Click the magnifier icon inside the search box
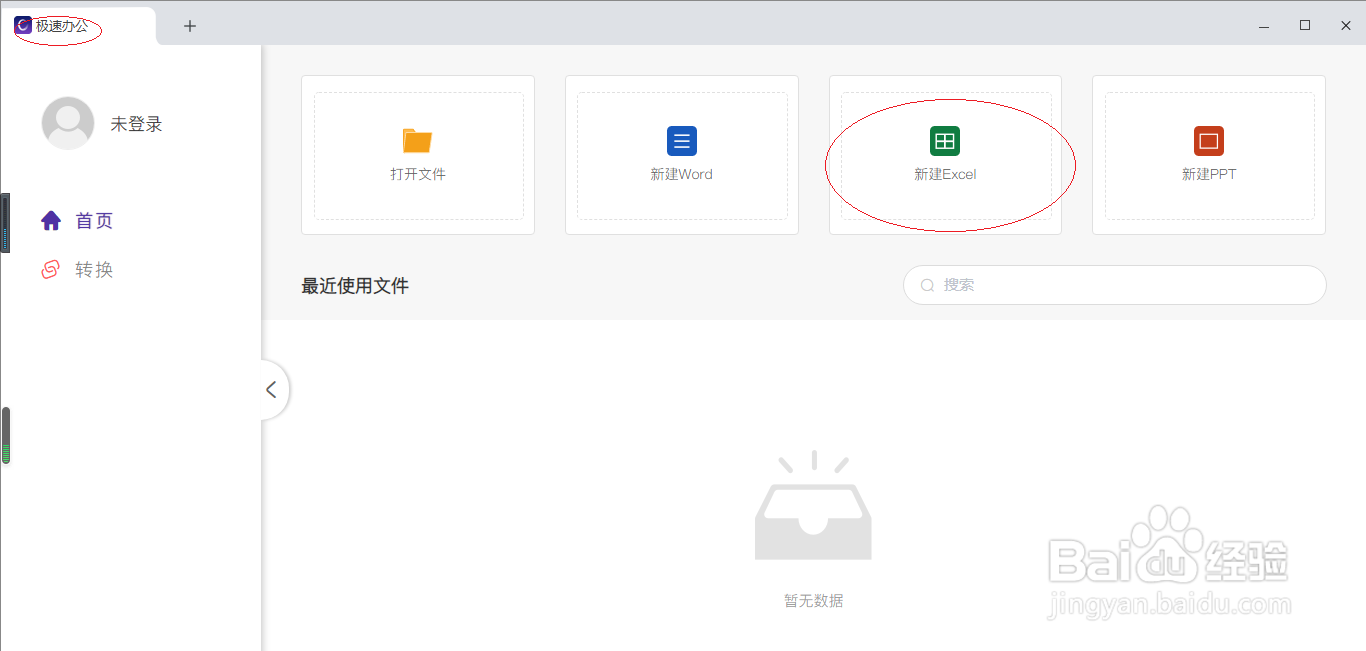 click(x=927, y=285)
